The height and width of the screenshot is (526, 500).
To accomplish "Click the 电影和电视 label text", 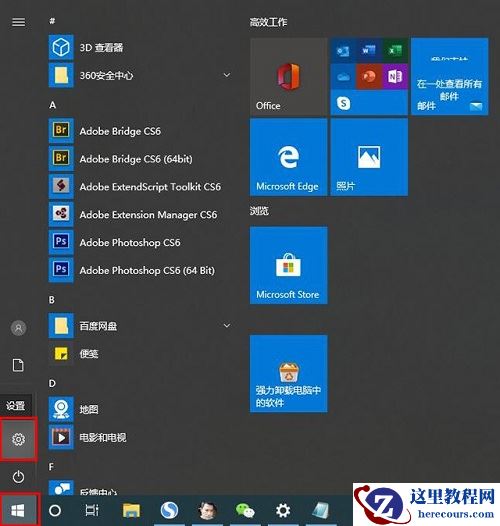I will [x=103, y=437].
